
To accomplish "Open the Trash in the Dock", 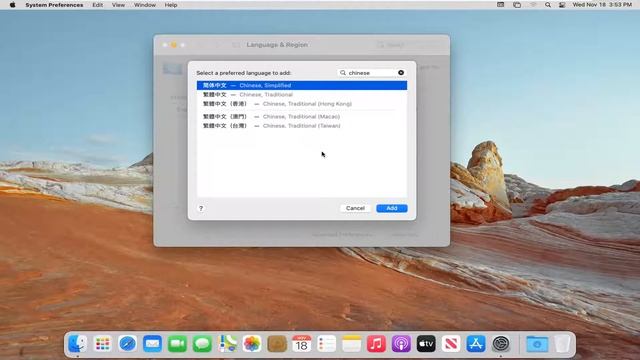I will click(562, 344).
